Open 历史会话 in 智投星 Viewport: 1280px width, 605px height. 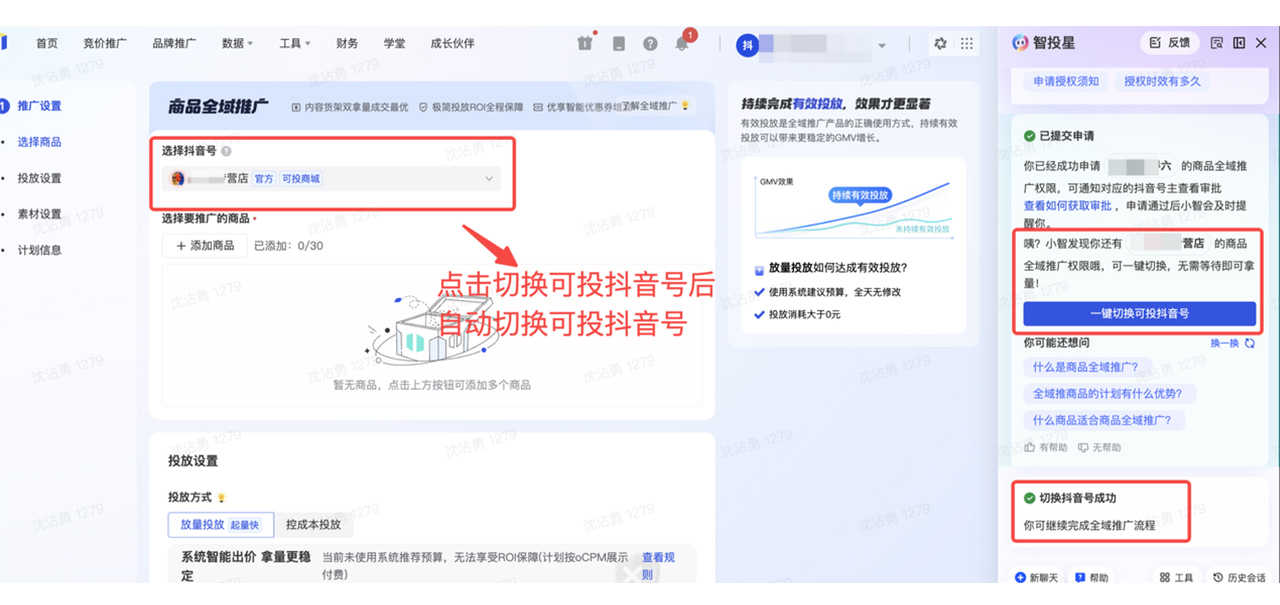(1239, 578)
